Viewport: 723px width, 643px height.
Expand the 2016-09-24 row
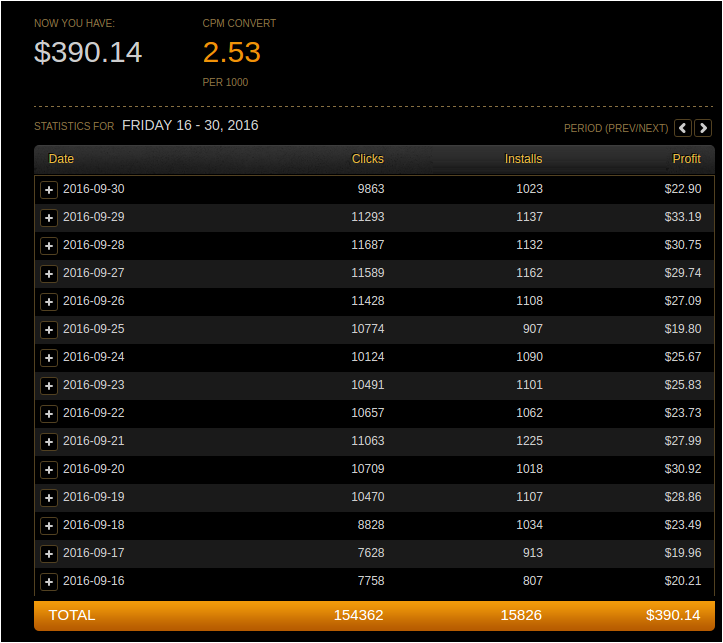(49, 358)
